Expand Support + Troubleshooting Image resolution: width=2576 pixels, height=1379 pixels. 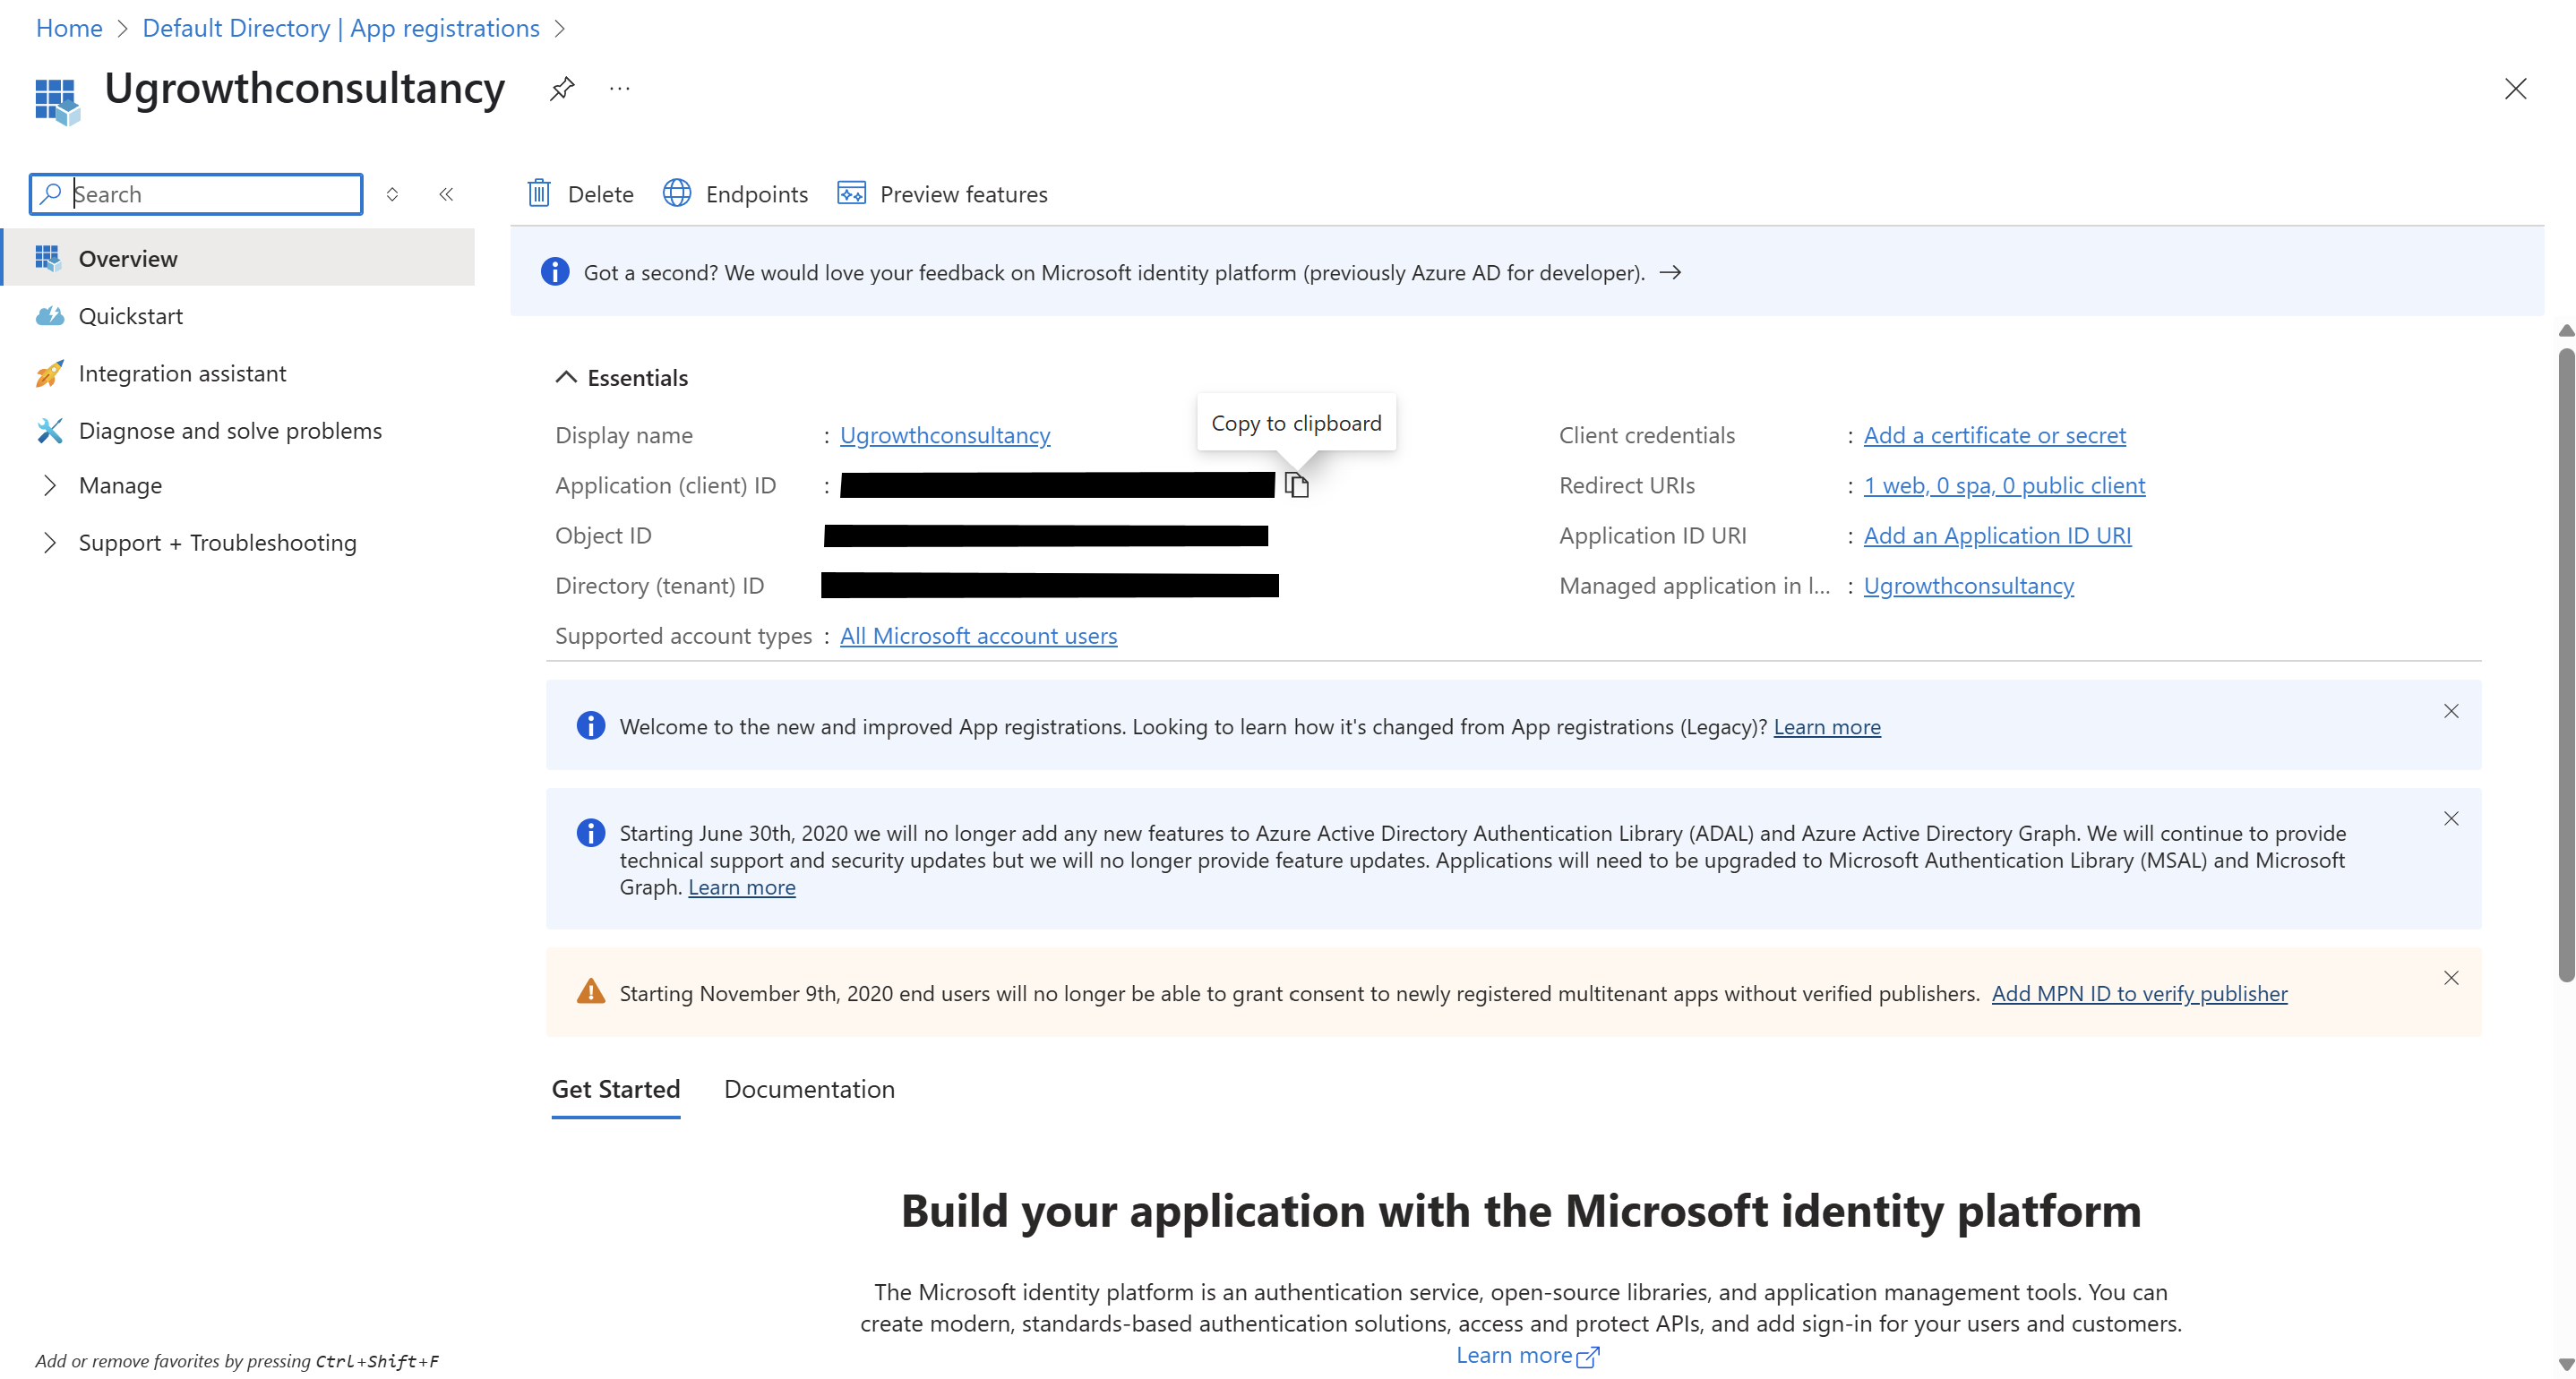point(218,542)
